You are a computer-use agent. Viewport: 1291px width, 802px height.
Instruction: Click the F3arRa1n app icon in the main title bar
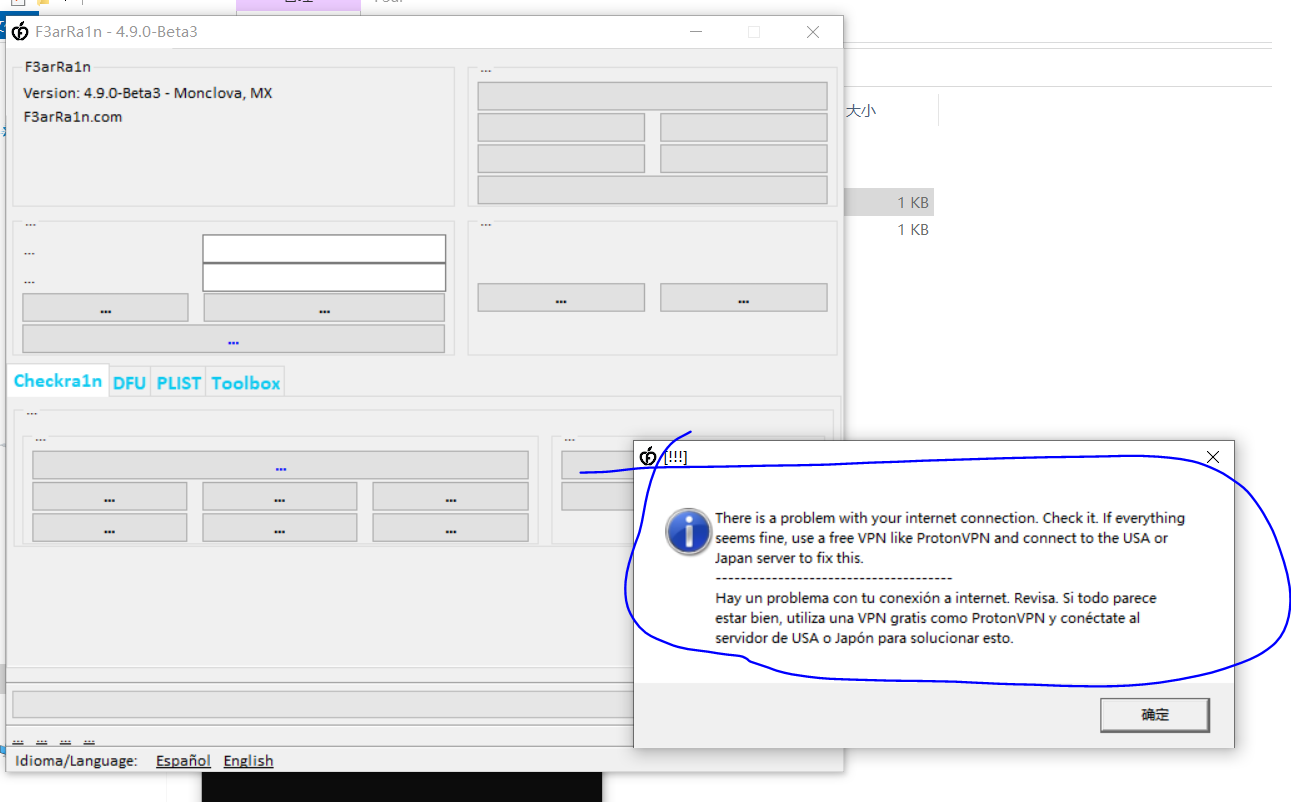(x=19, y=32)
